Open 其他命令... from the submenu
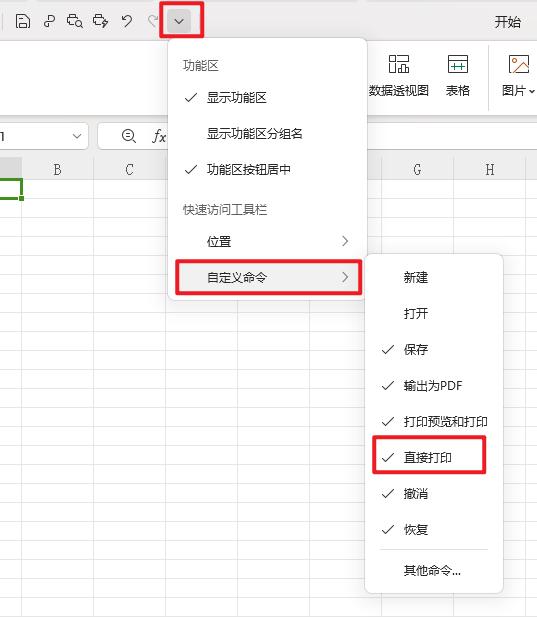The height and width of the screenshot is (617, 537). [x=434, y=570]
